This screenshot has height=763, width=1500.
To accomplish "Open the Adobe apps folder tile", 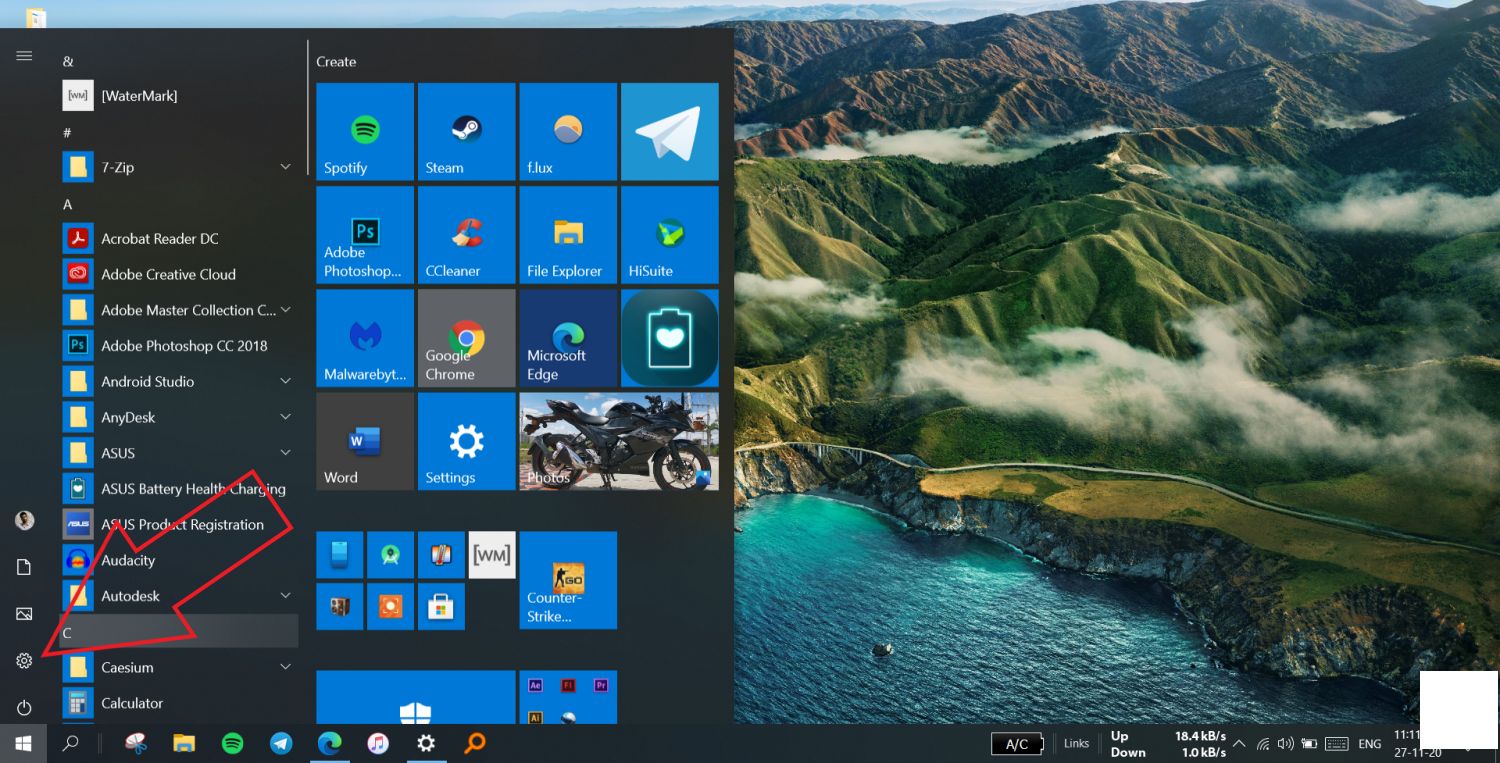I will point(568,697).
